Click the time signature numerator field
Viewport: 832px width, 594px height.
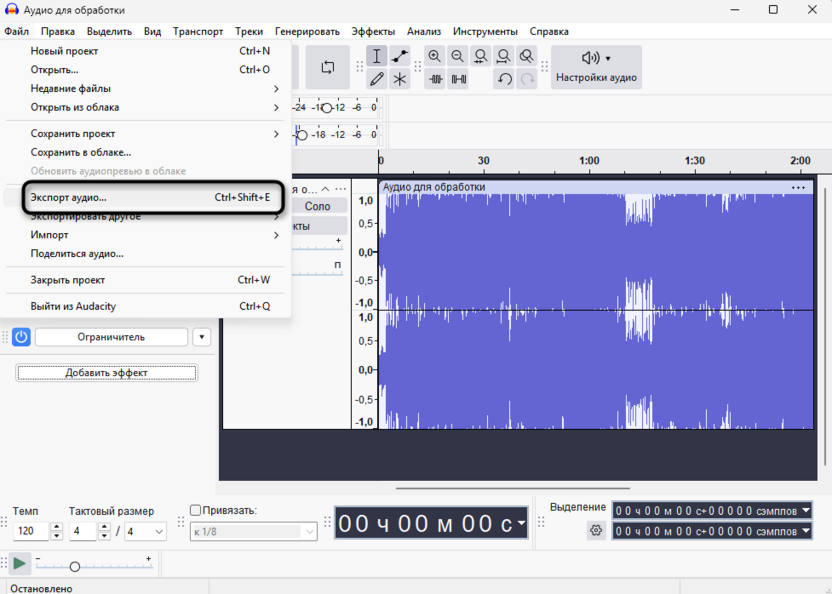(x=84, y=531)
